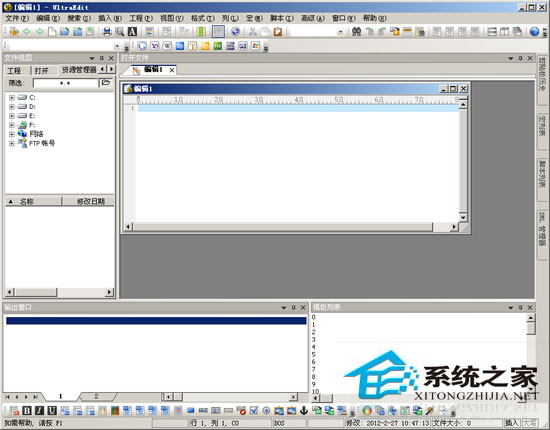The width and height of the screenshot is (550, 430).
Task: Click the scissors Cut icon
Action: pyautogui.click(x=252, y=32)
